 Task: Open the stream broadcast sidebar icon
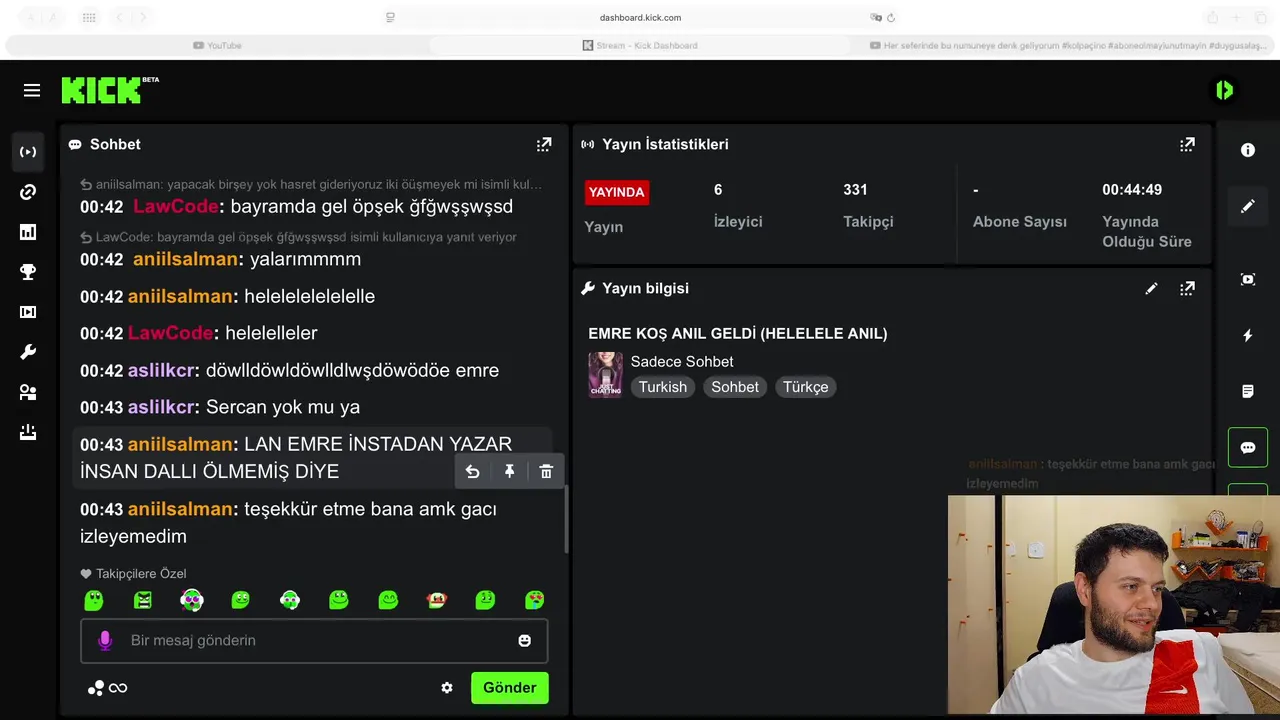pyautogui.click(x=28, y=152)
